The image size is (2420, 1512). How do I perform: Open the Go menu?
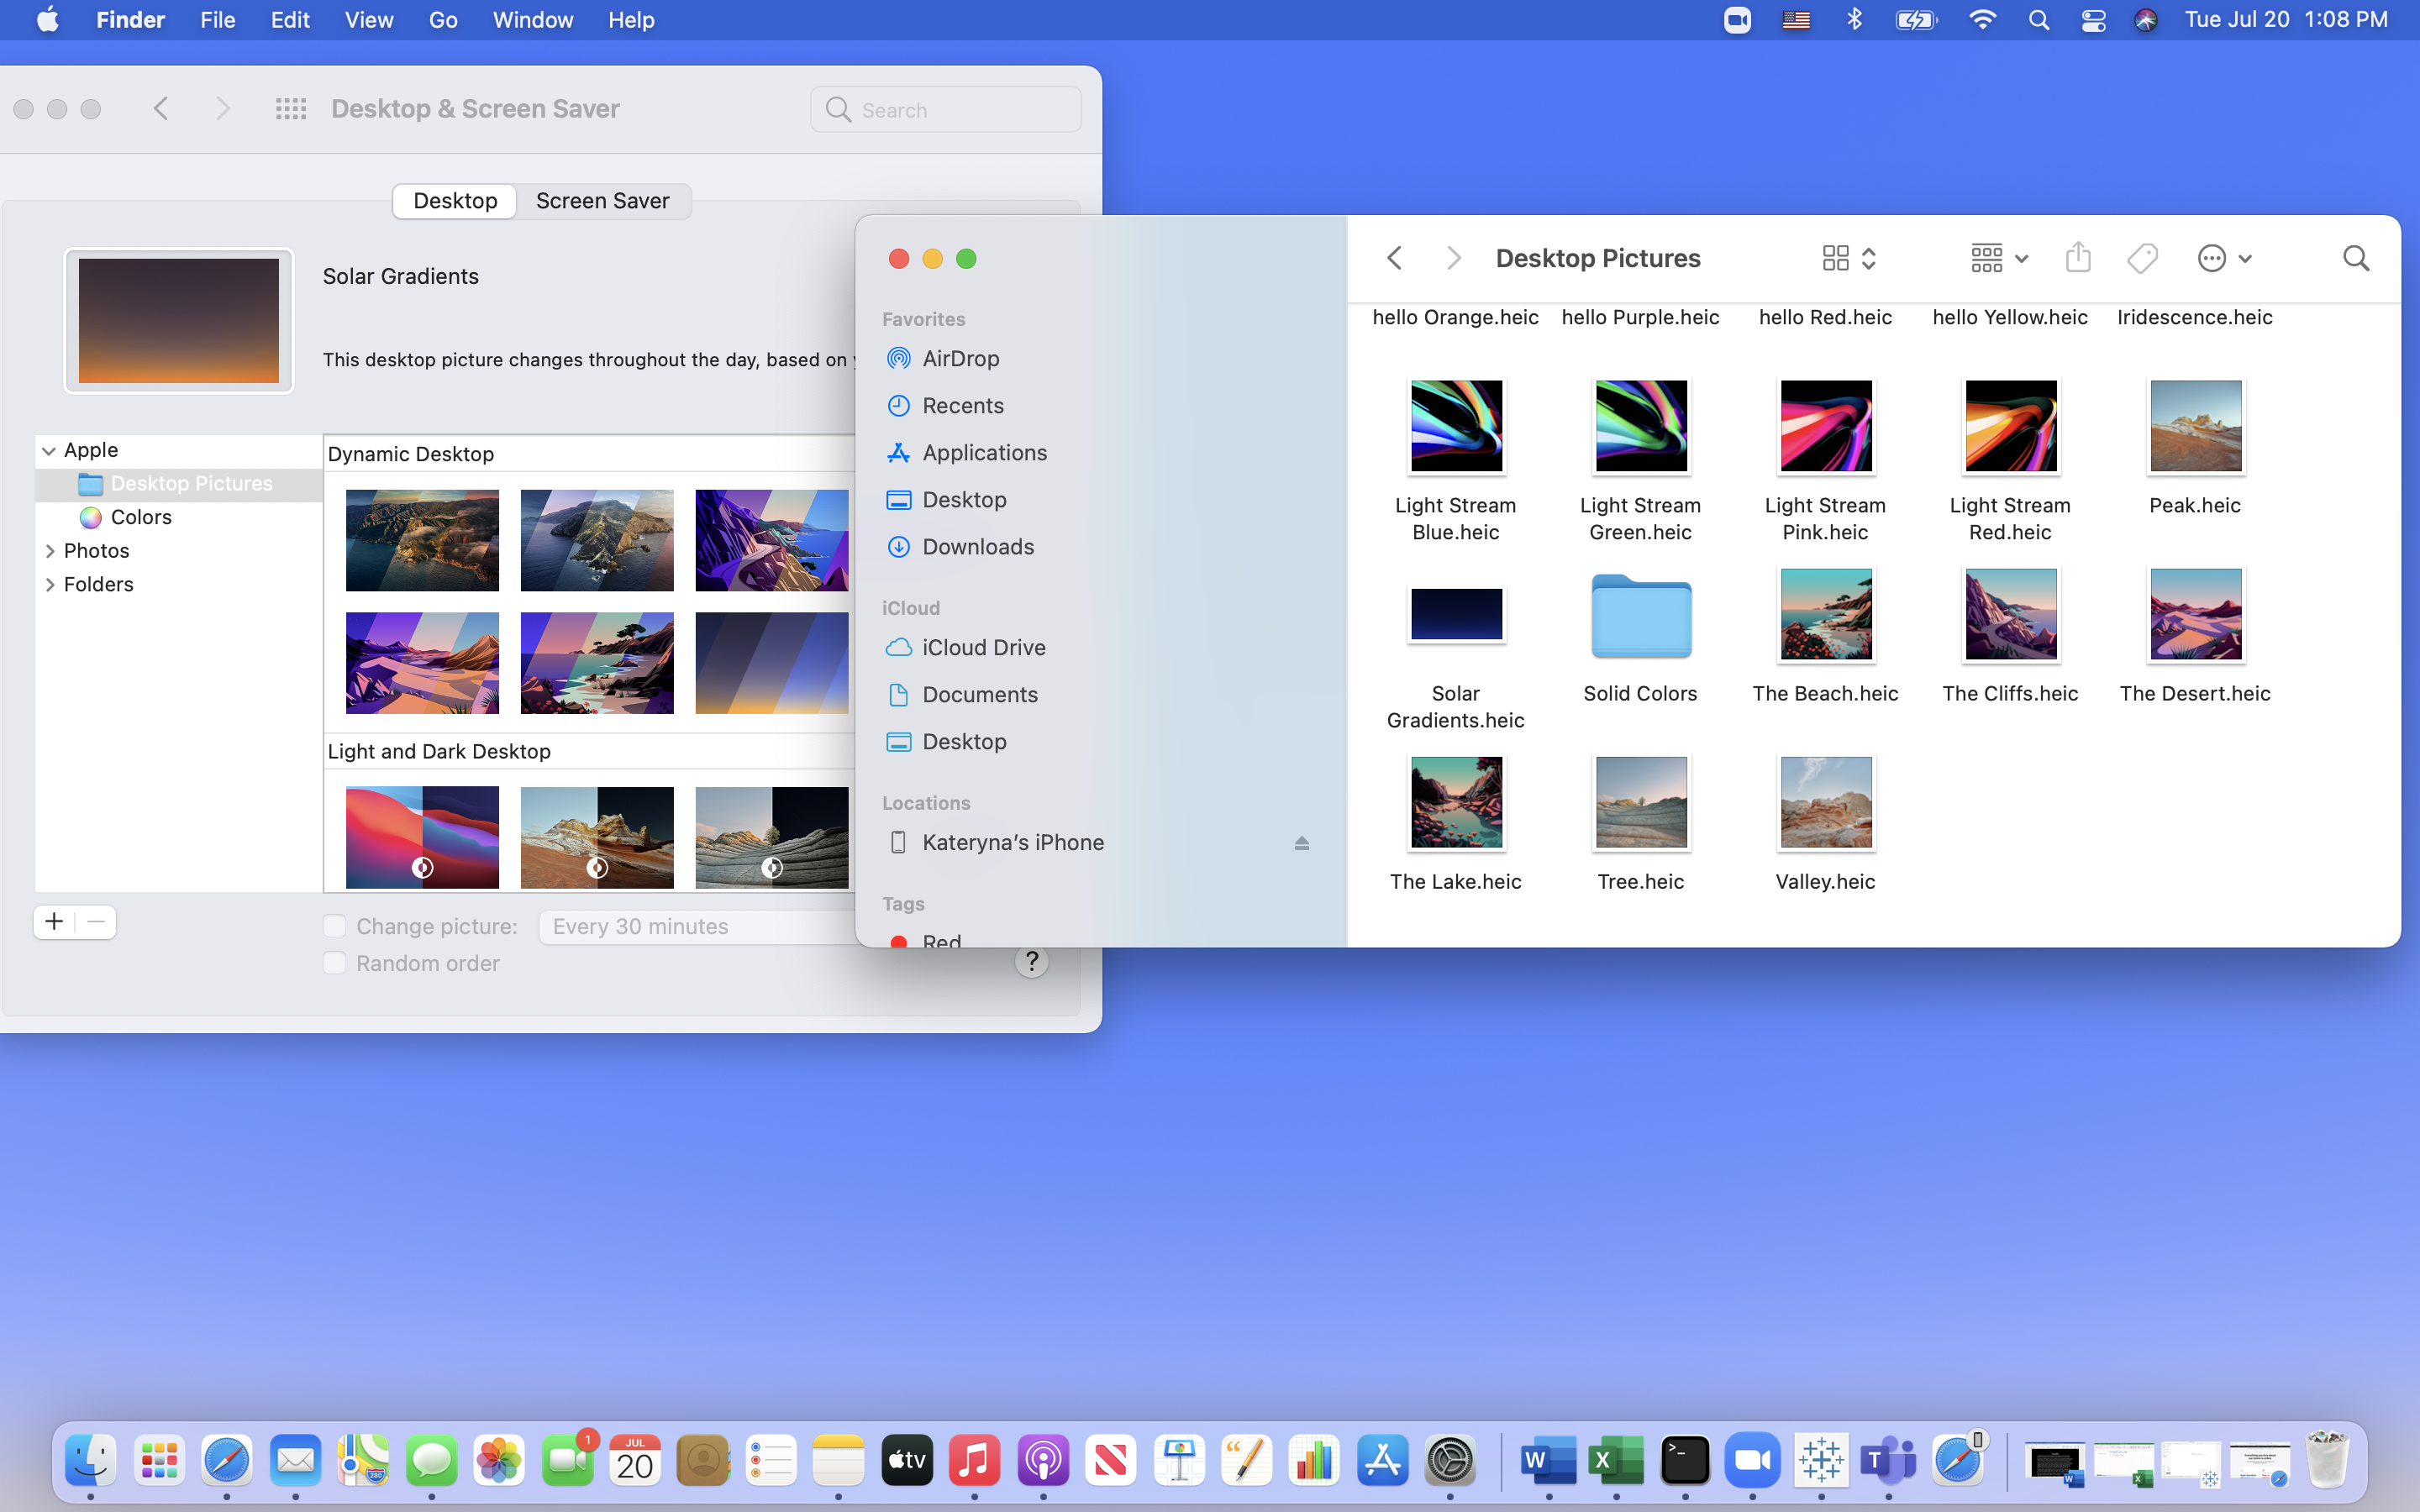tap(443, 20)
